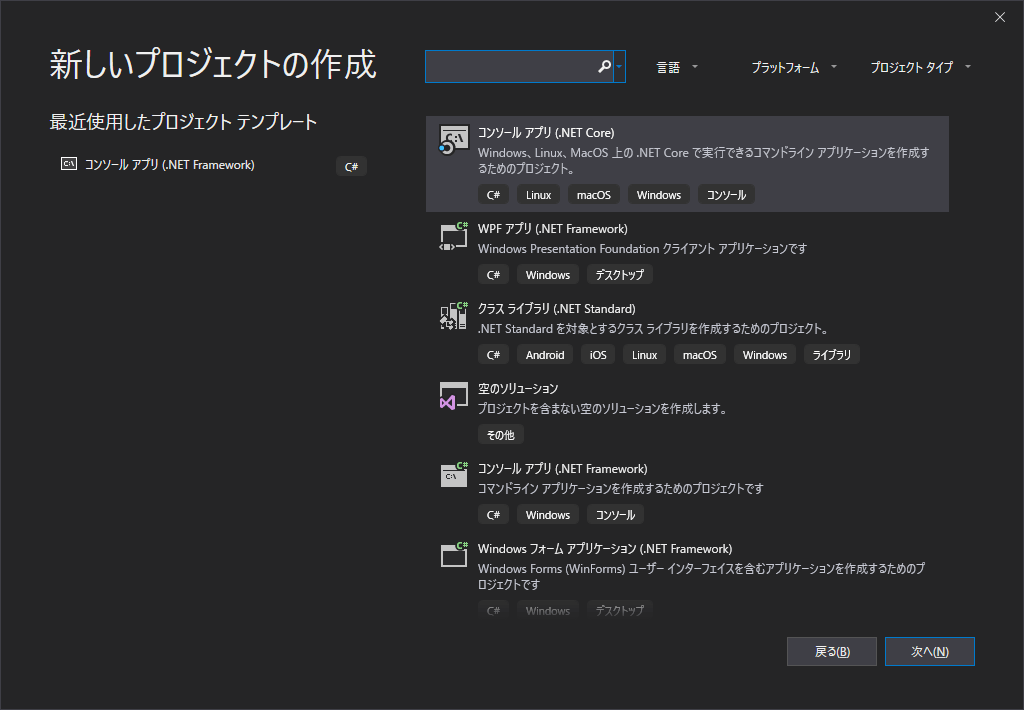
Task: Click the WPF アプリ (.NET Framework) template icon
Action: tap(454, 236)
